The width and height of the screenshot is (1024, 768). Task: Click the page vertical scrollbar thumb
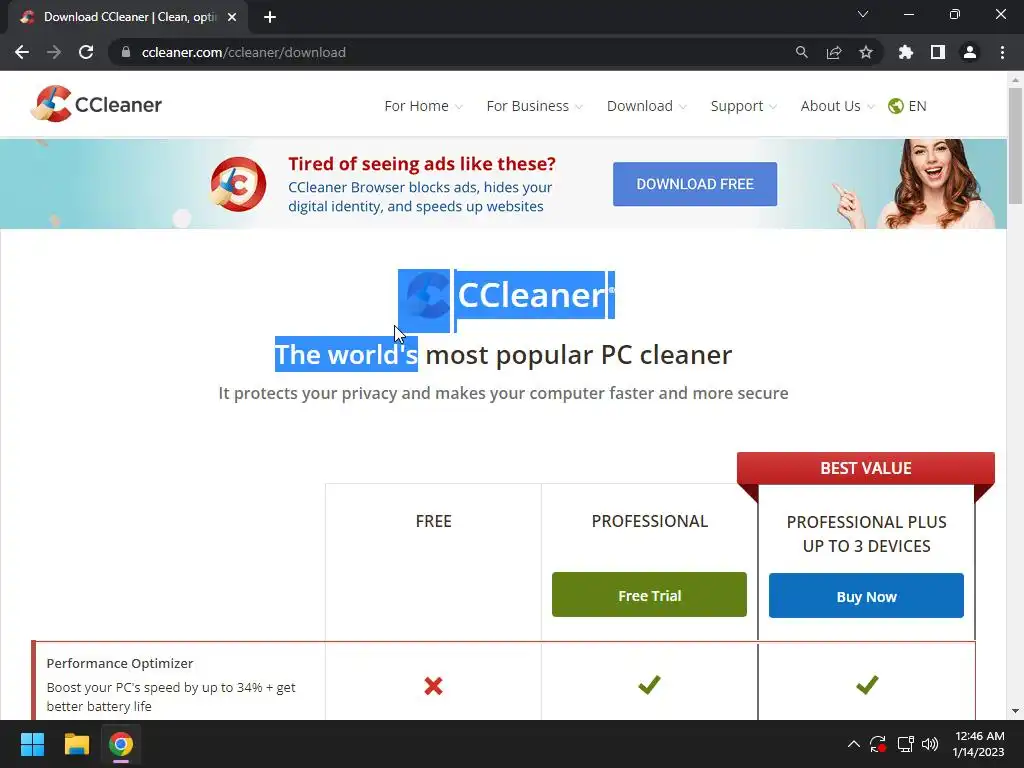point(1015,146)
